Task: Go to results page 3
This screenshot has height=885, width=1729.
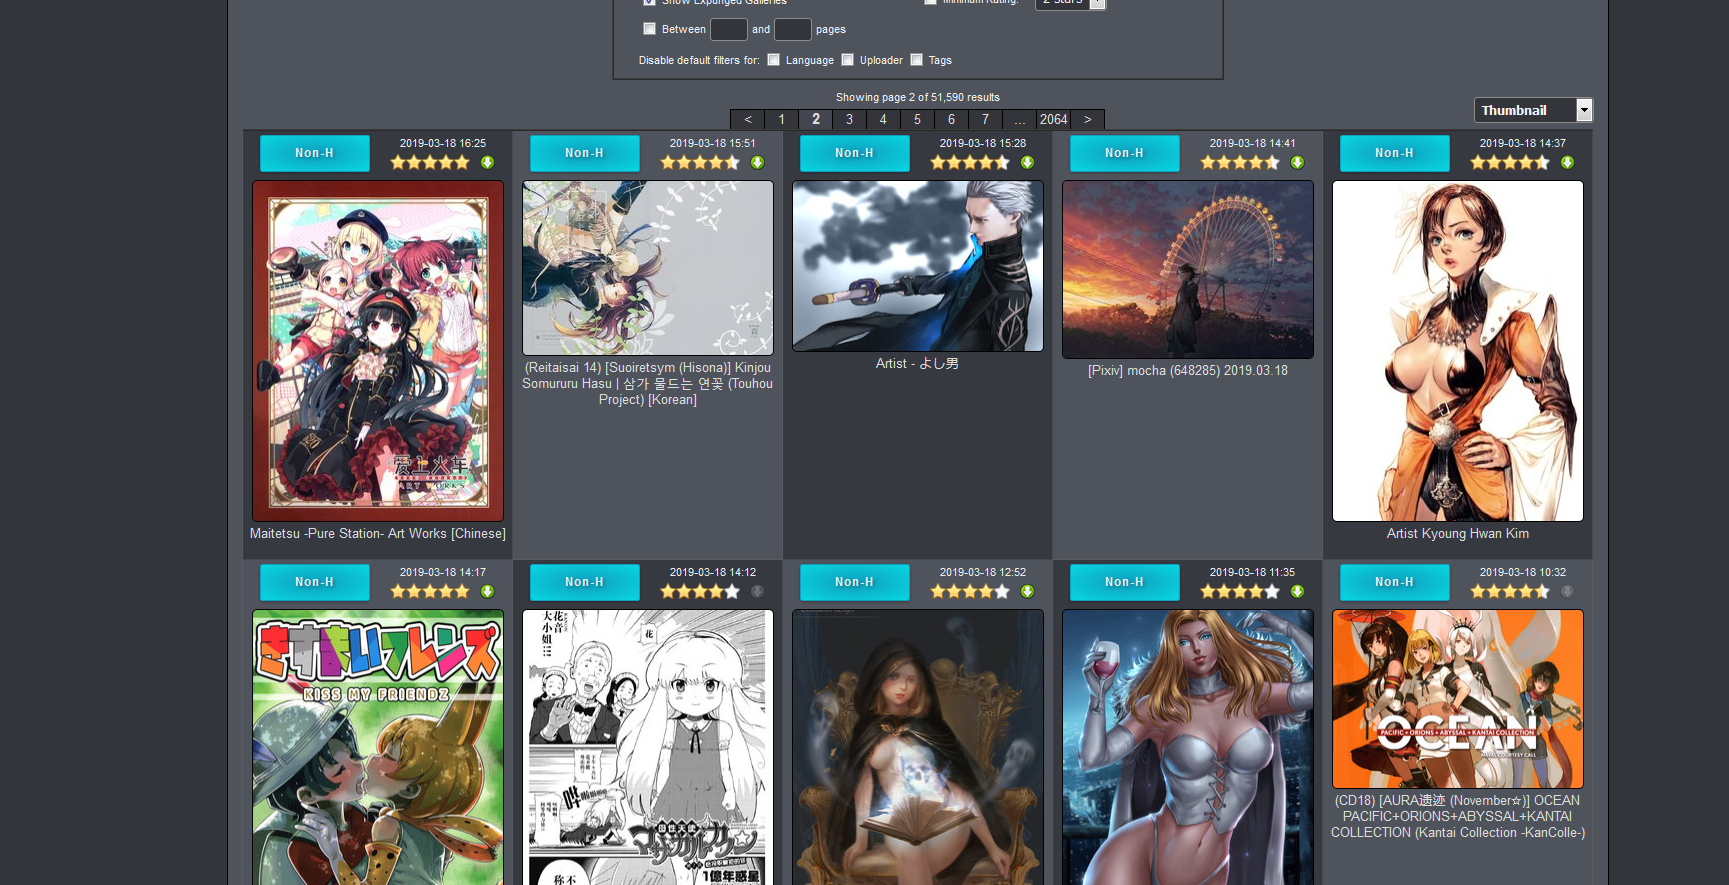Action: click(850, 119)
